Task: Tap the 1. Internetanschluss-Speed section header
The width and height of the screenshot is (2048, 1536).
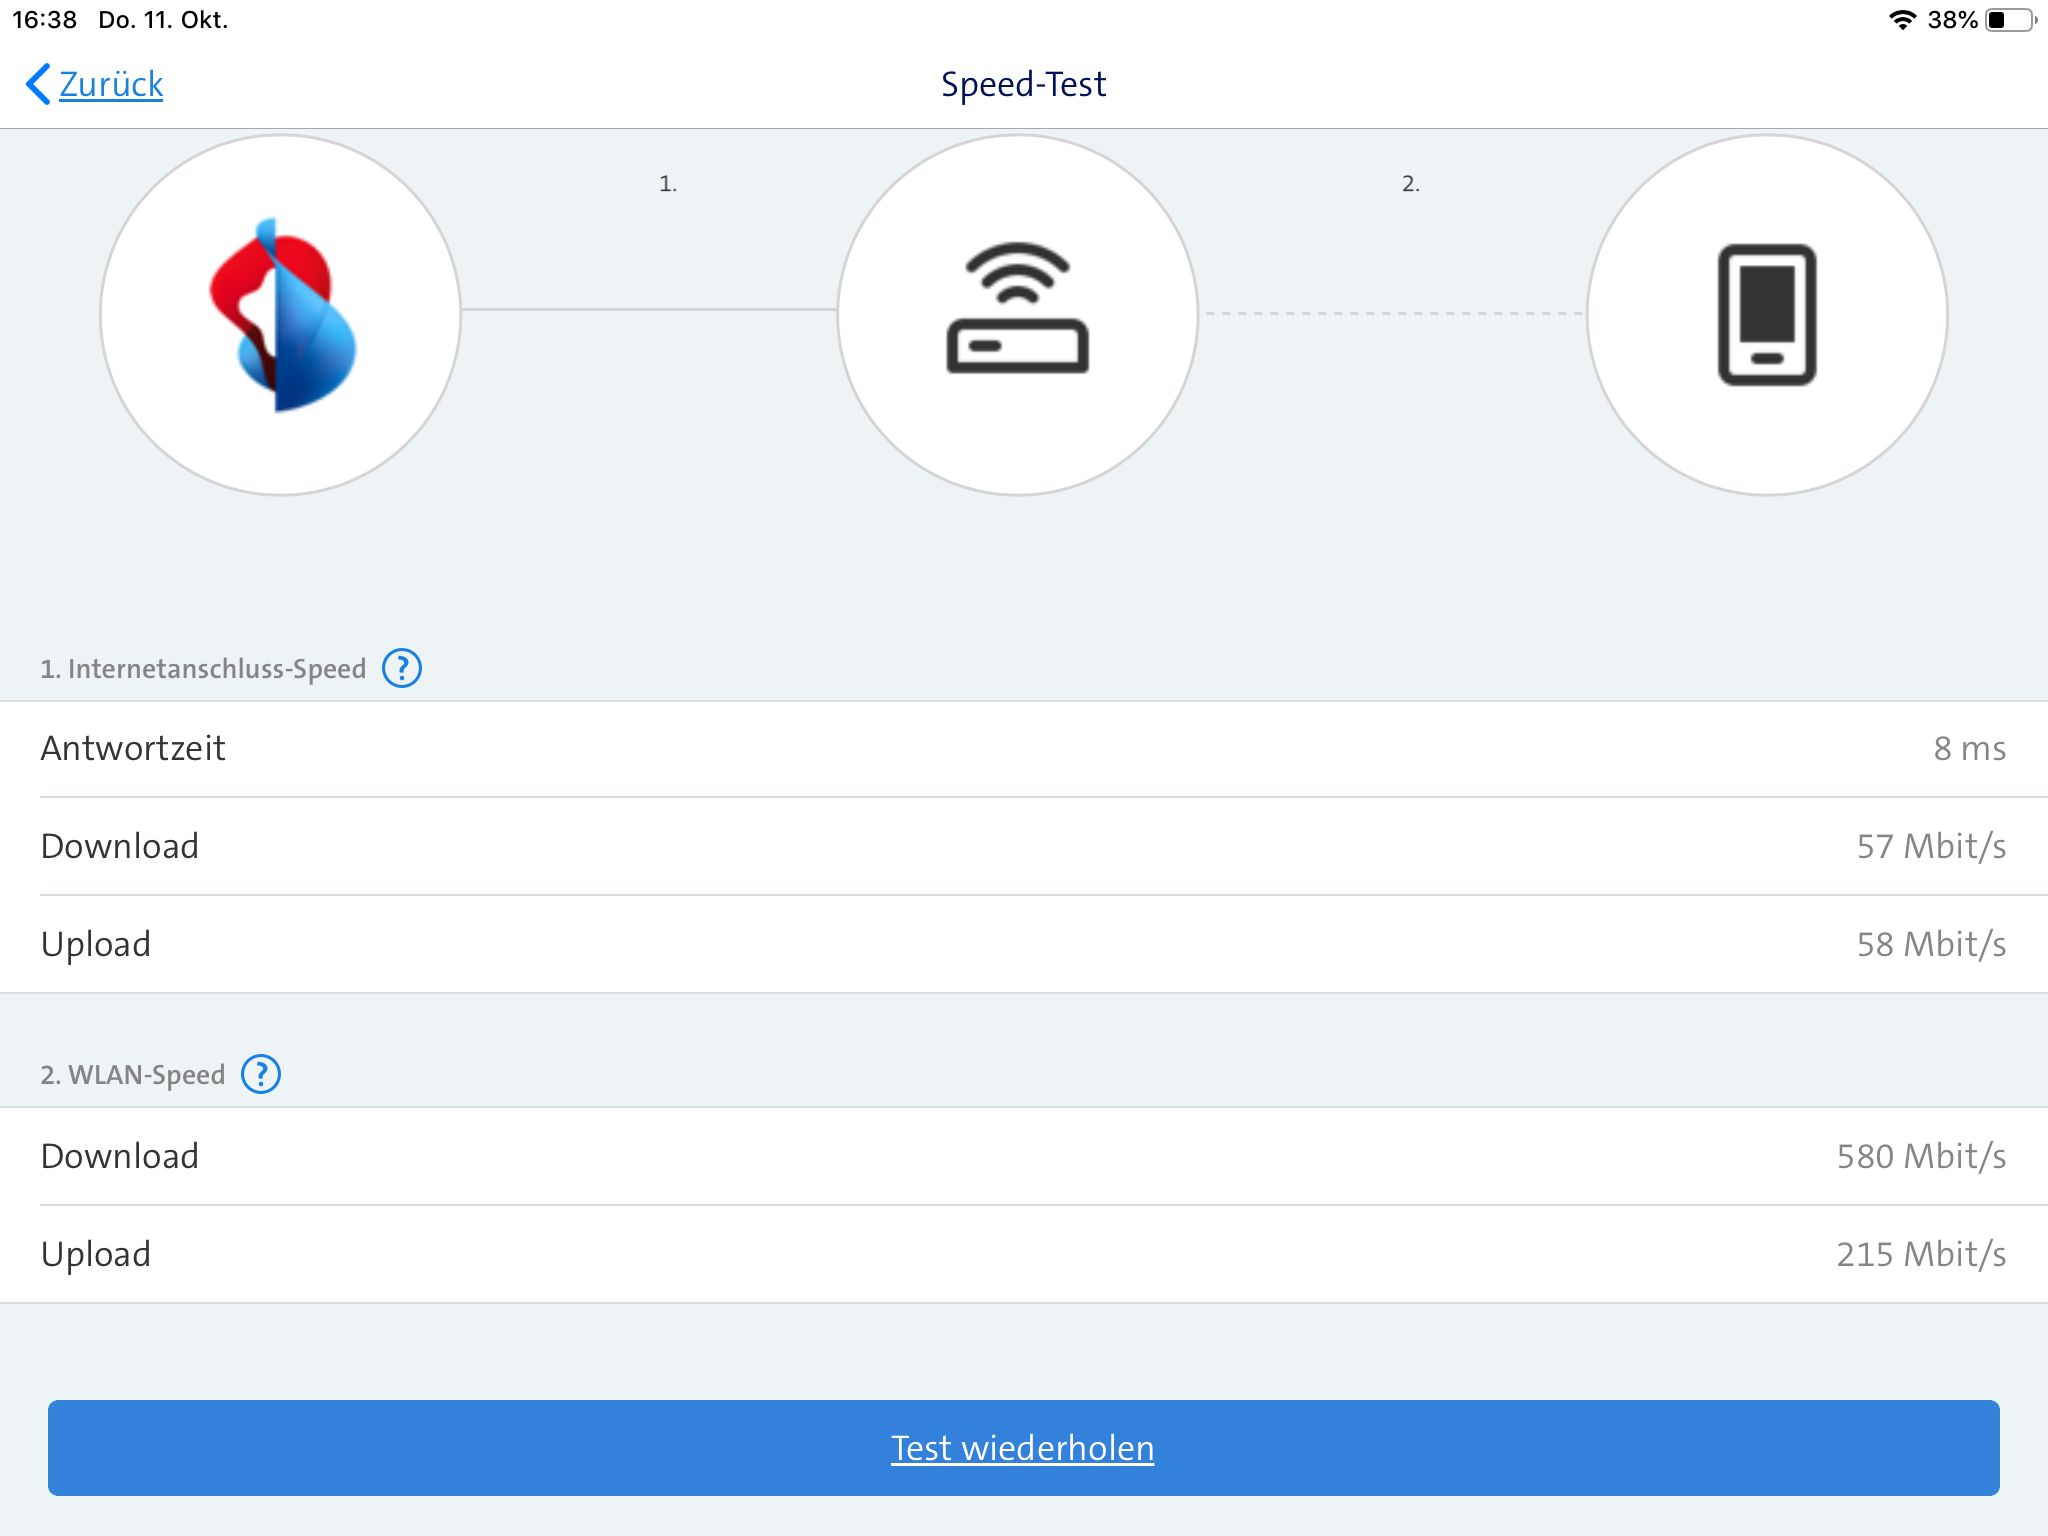Action: click(203, 668)
